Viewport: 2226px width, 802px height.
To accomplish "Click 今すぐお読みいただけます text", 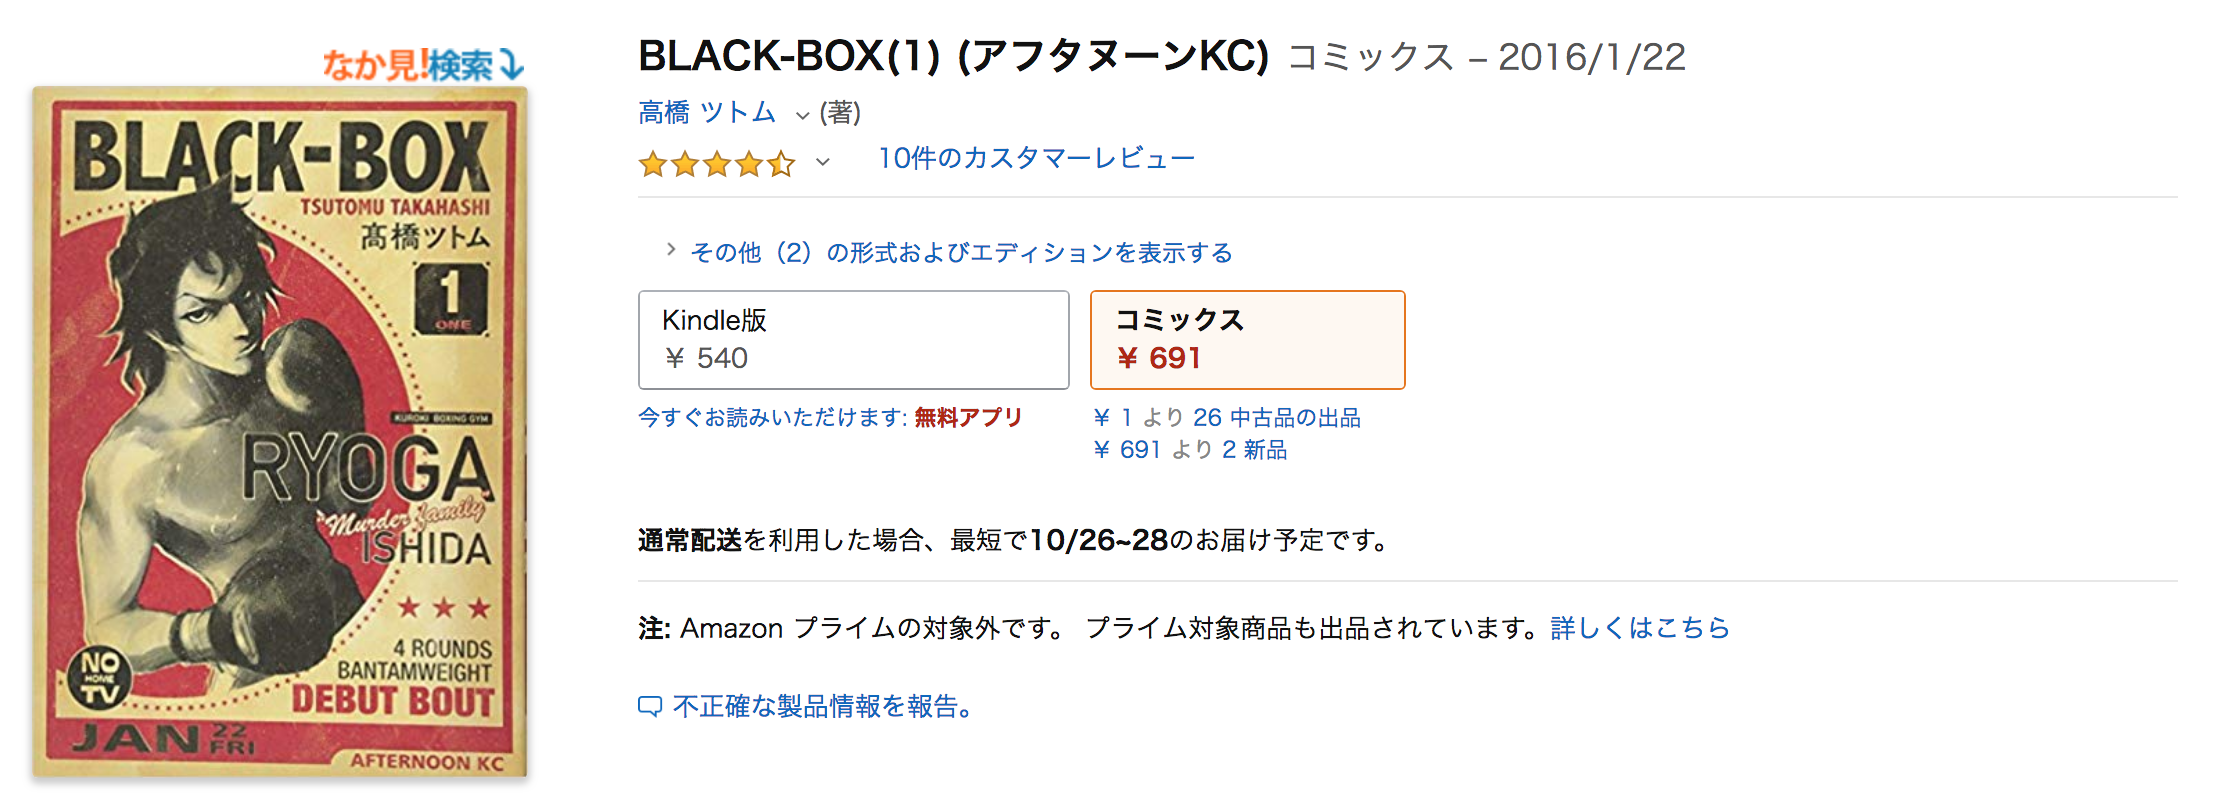I will (772, 418).
